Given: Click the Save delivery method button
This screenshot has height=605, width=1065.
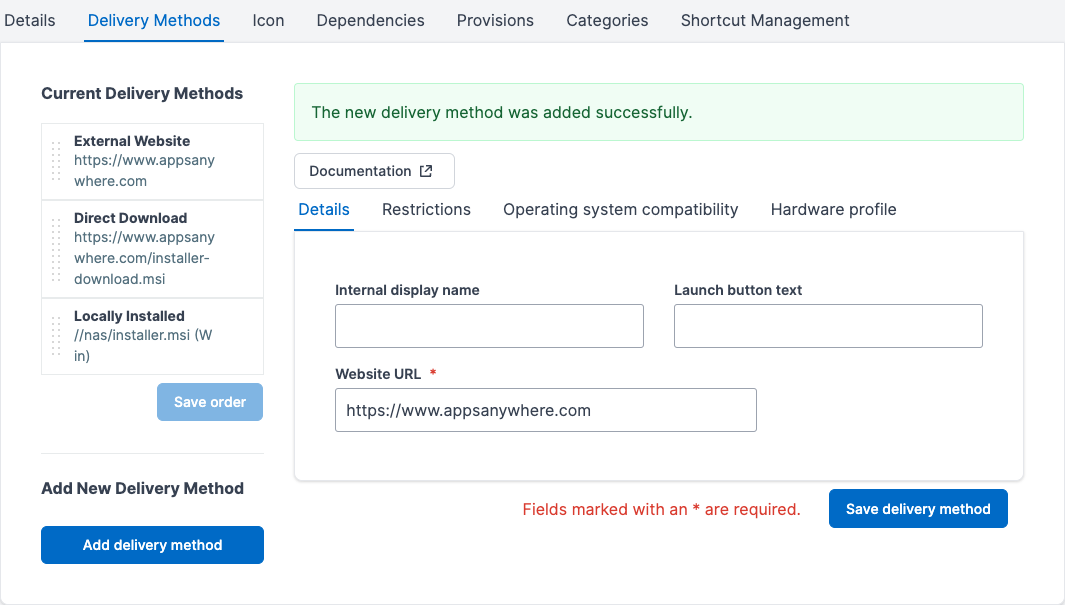Looking at the screenshot, I should [x=918, y=509].
